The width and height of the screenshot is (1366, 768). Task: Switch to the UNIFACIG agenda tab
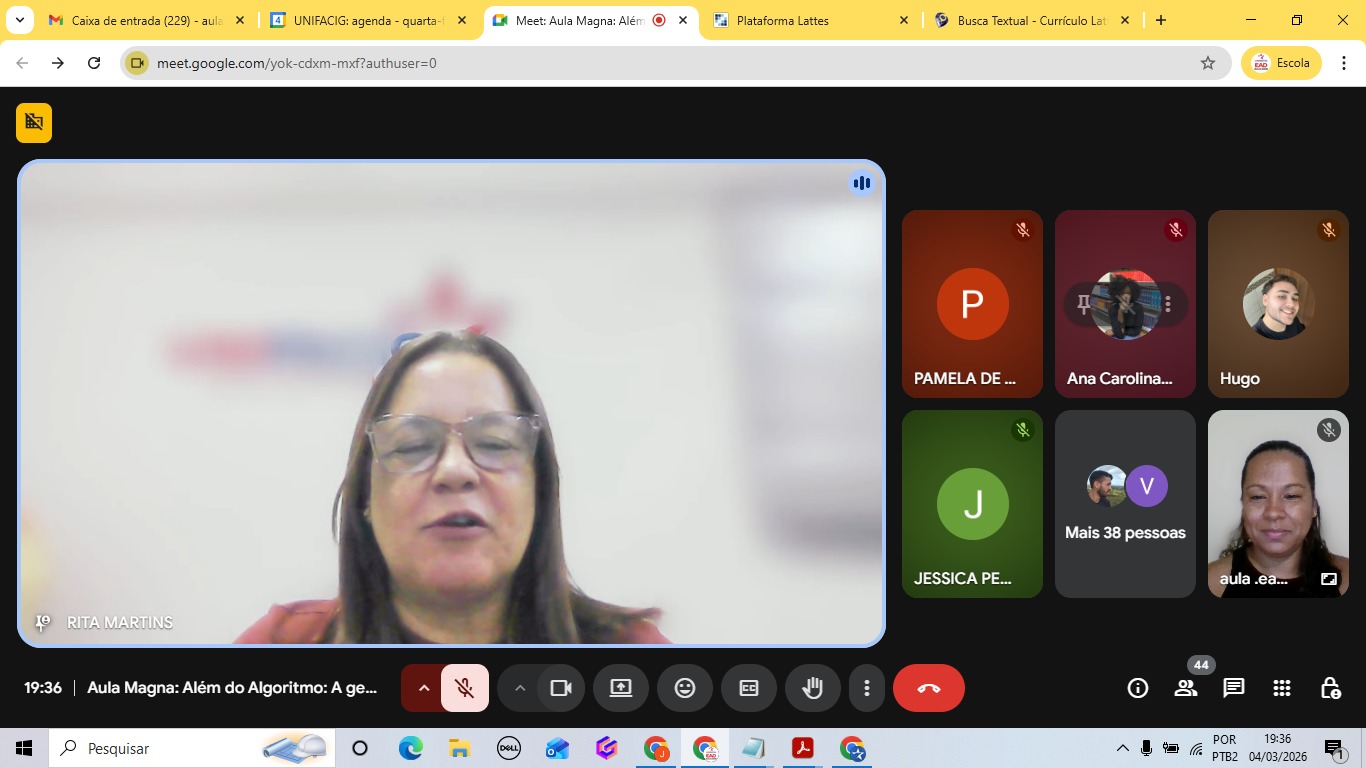pos(366,20)
